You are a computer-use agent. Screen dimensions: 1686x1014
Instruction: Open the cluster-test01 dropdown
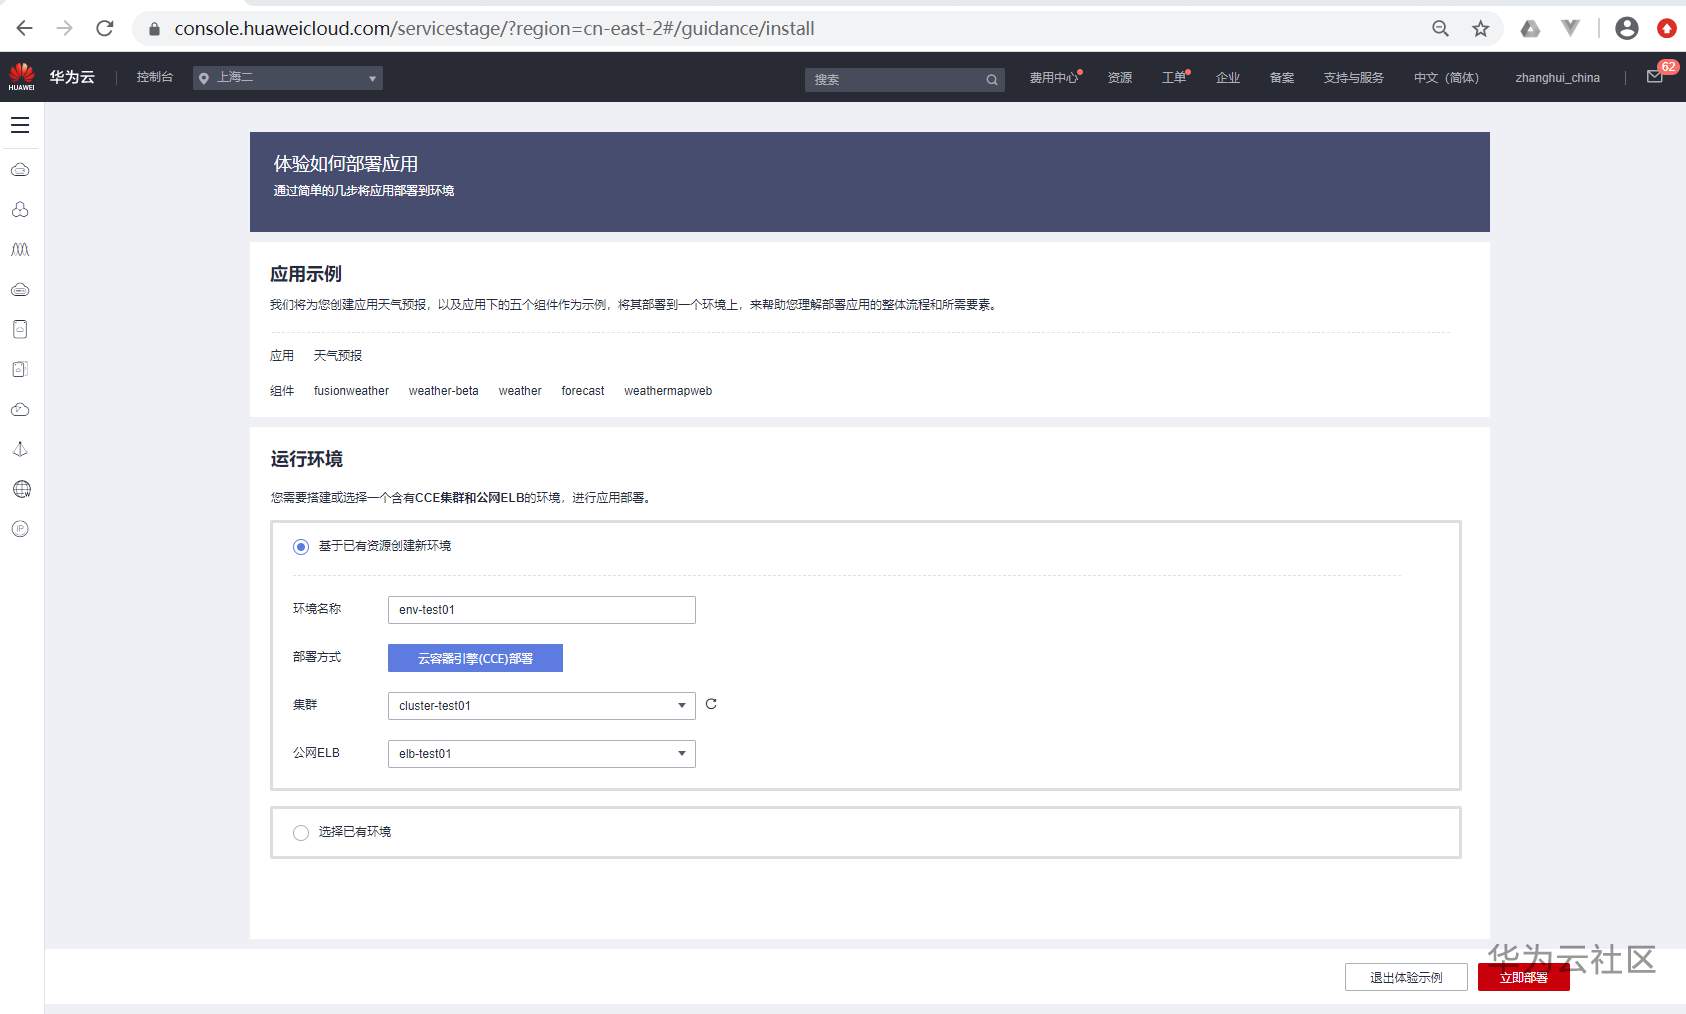click(542, 706)
